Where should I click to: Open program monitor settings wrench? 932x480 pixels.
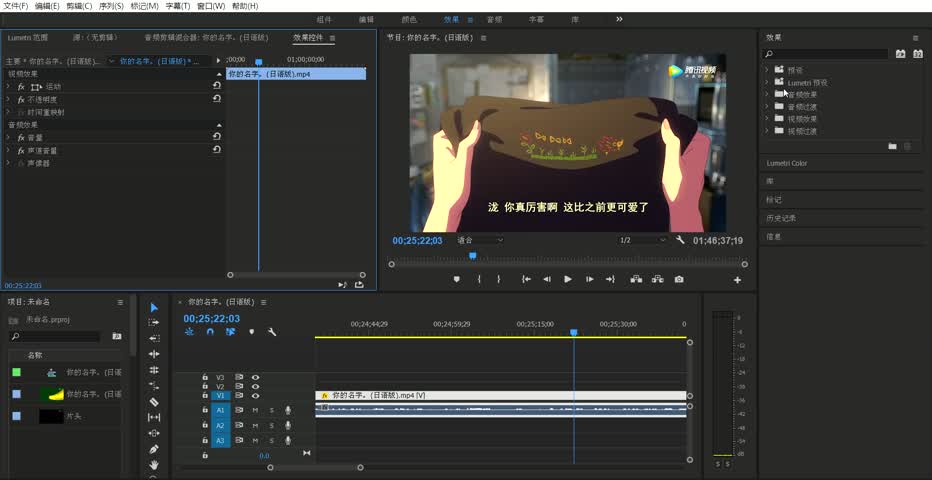click(x=681, y=240)
